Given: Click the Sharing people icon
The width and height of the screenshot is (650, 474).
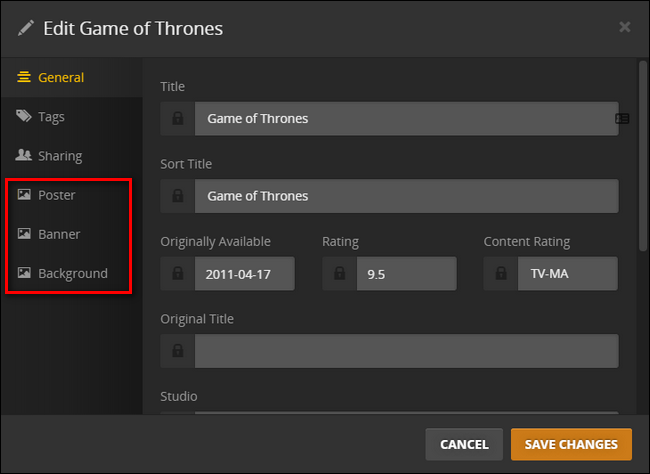Looking at the screenshot, I should 24,155.
